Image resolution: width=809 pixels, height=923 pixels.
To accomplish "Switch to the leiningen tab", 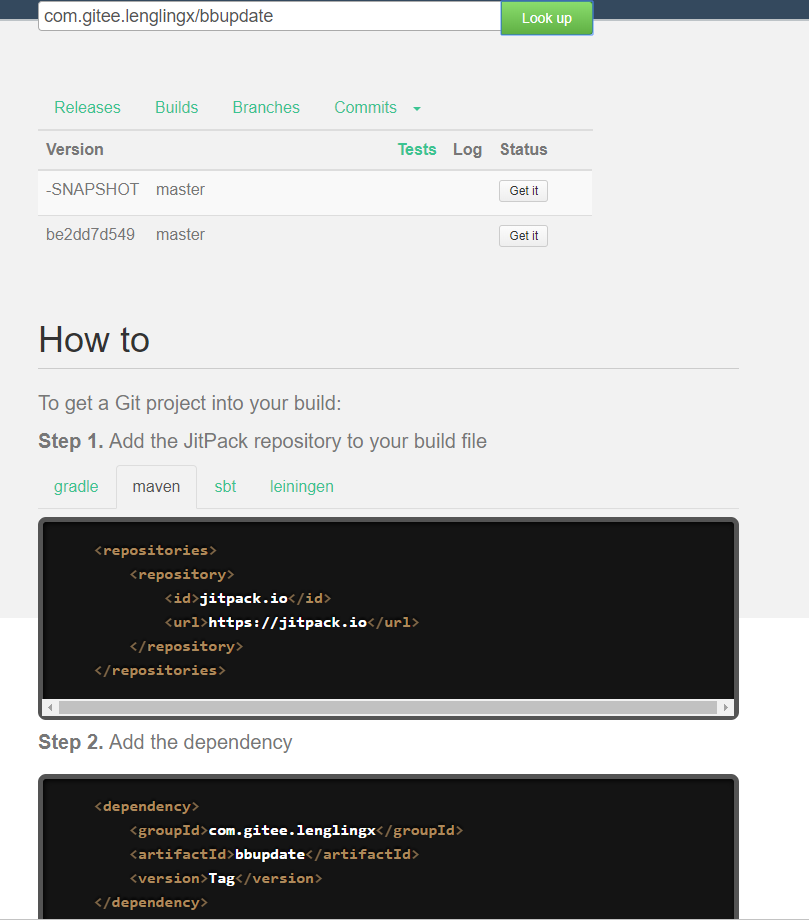I will (x=301, y=487).
